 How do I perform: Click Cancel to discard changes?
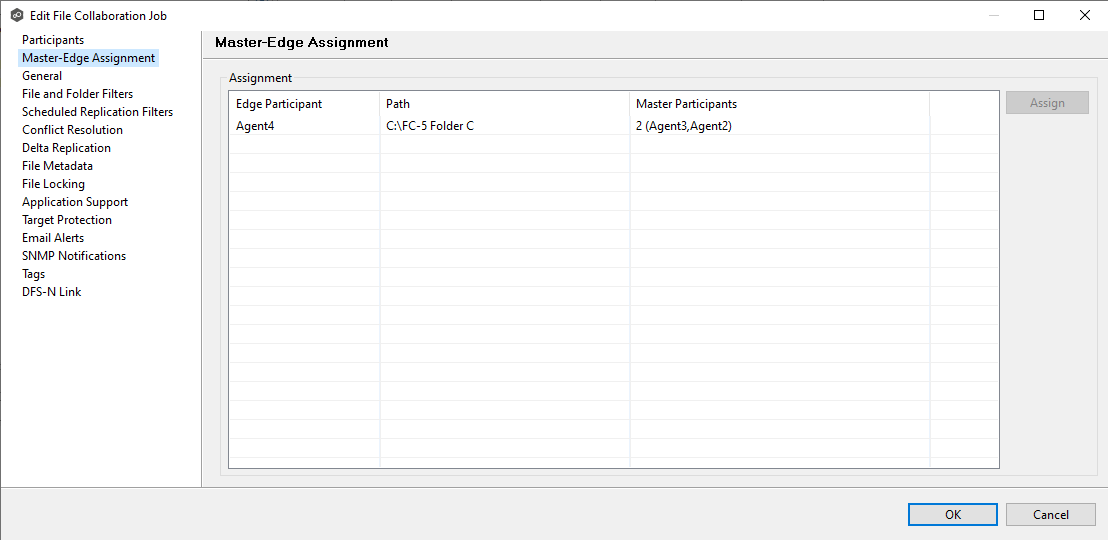[x=1050, y=514]
